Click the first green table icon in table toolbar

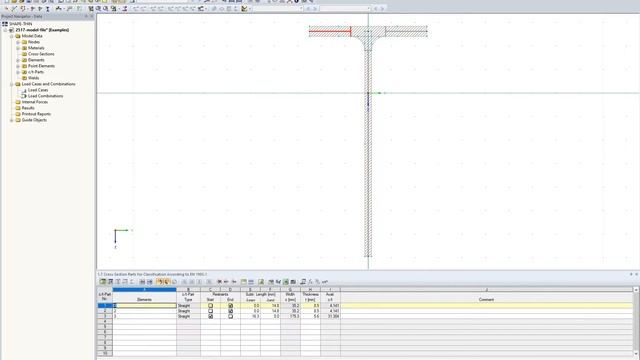[103, 282]
